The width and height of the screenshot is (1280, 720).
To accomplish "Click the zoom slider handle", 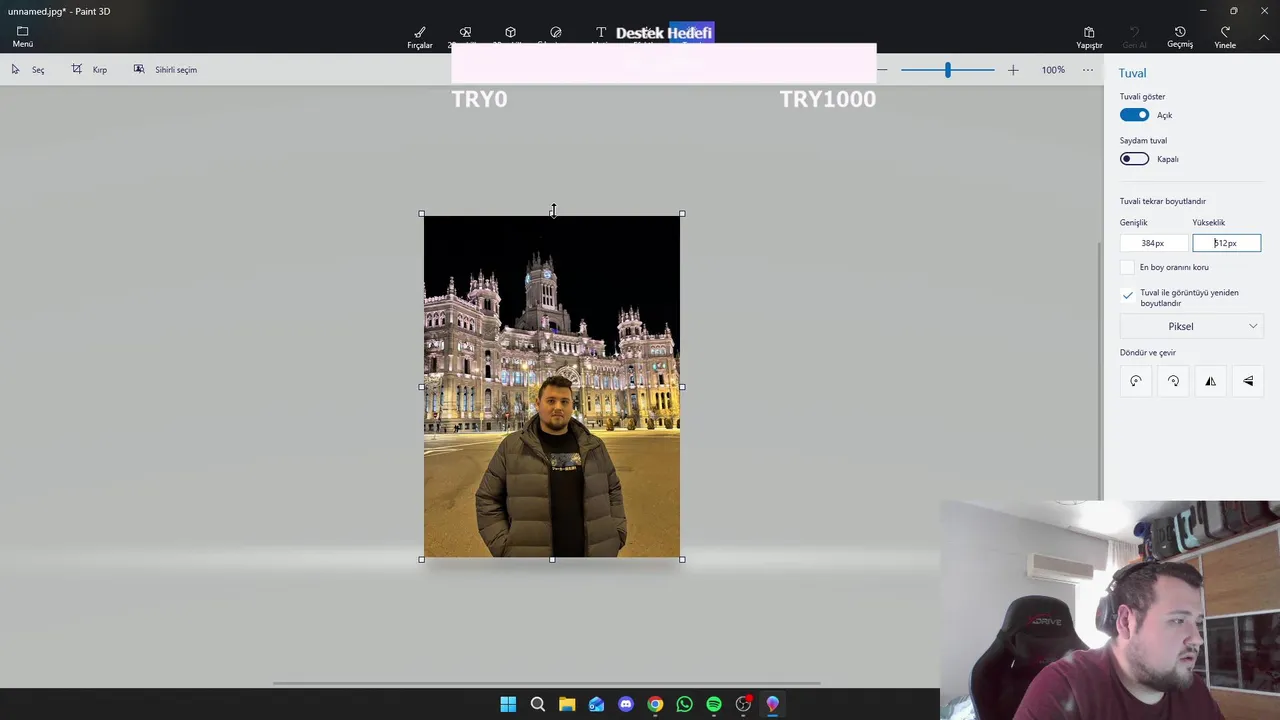I will [947, 70].
